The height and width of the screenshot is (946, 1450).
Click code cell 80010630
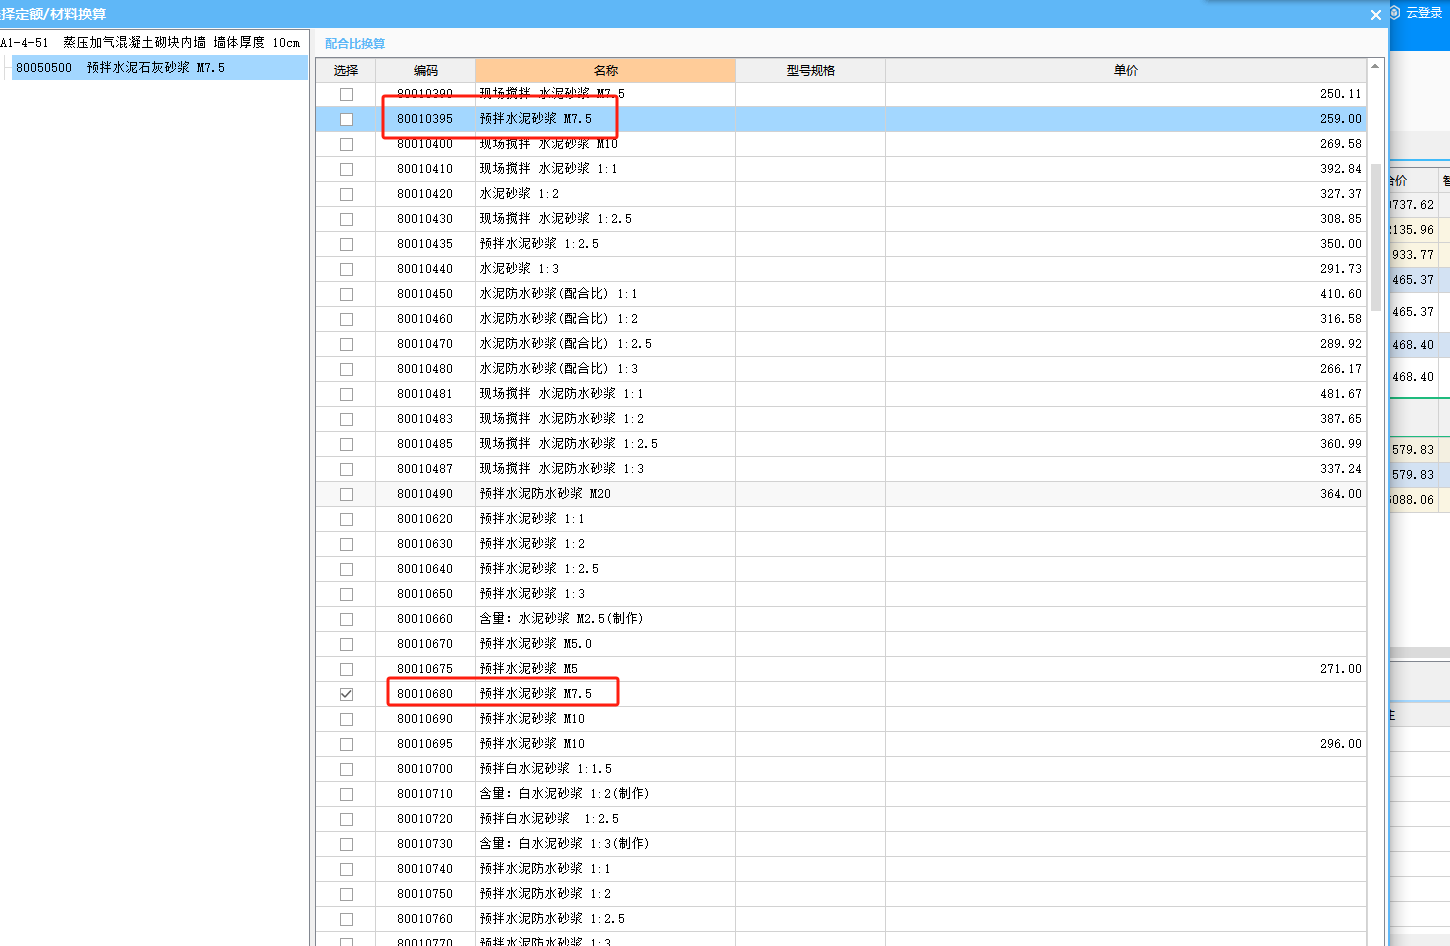[426, 544]
